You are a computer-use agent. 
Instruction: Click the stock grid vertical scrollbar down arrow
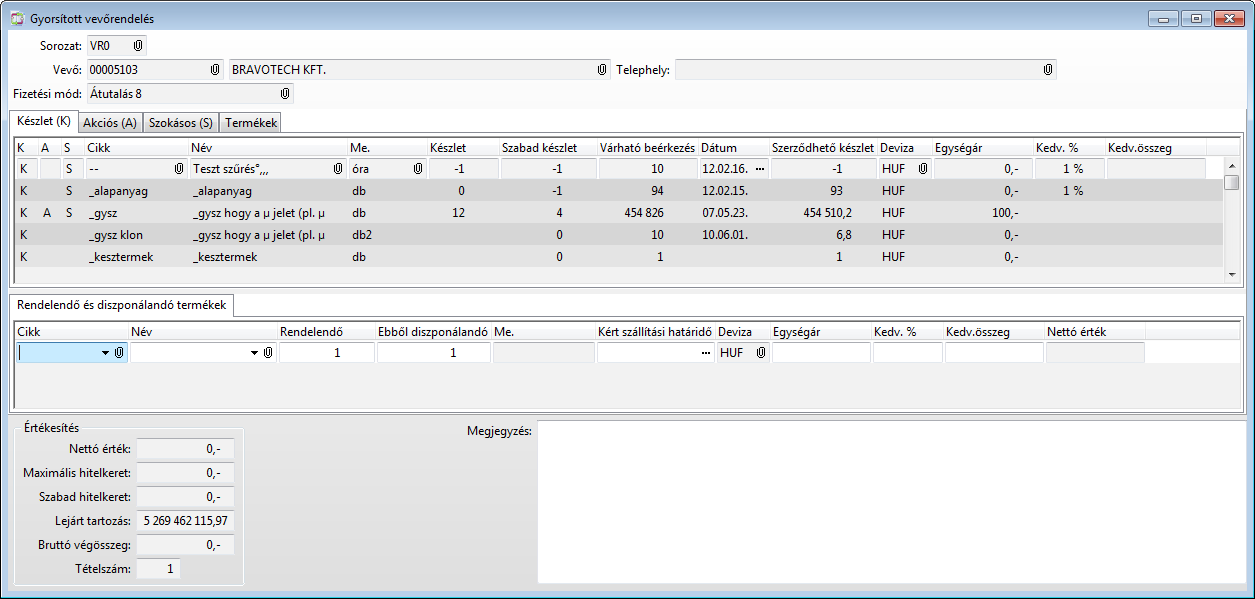1232,274
